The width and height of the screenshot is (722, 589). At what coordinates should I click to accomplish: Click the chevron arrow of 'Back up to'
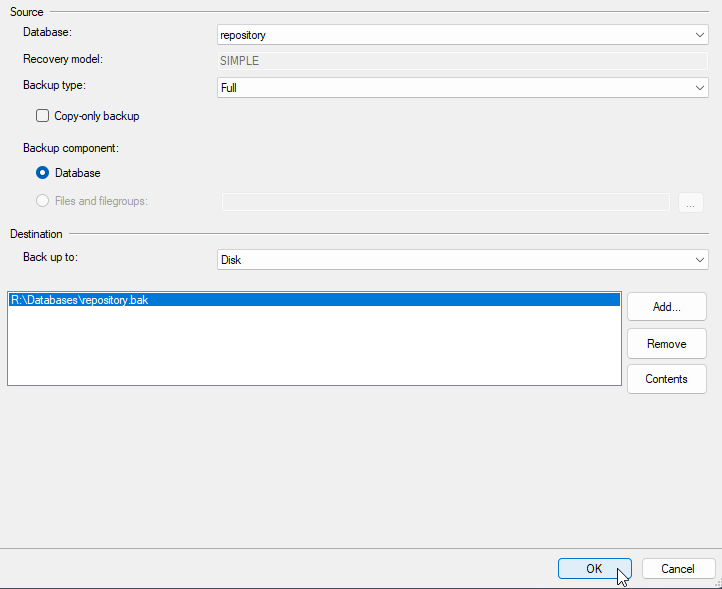point(700,260)
